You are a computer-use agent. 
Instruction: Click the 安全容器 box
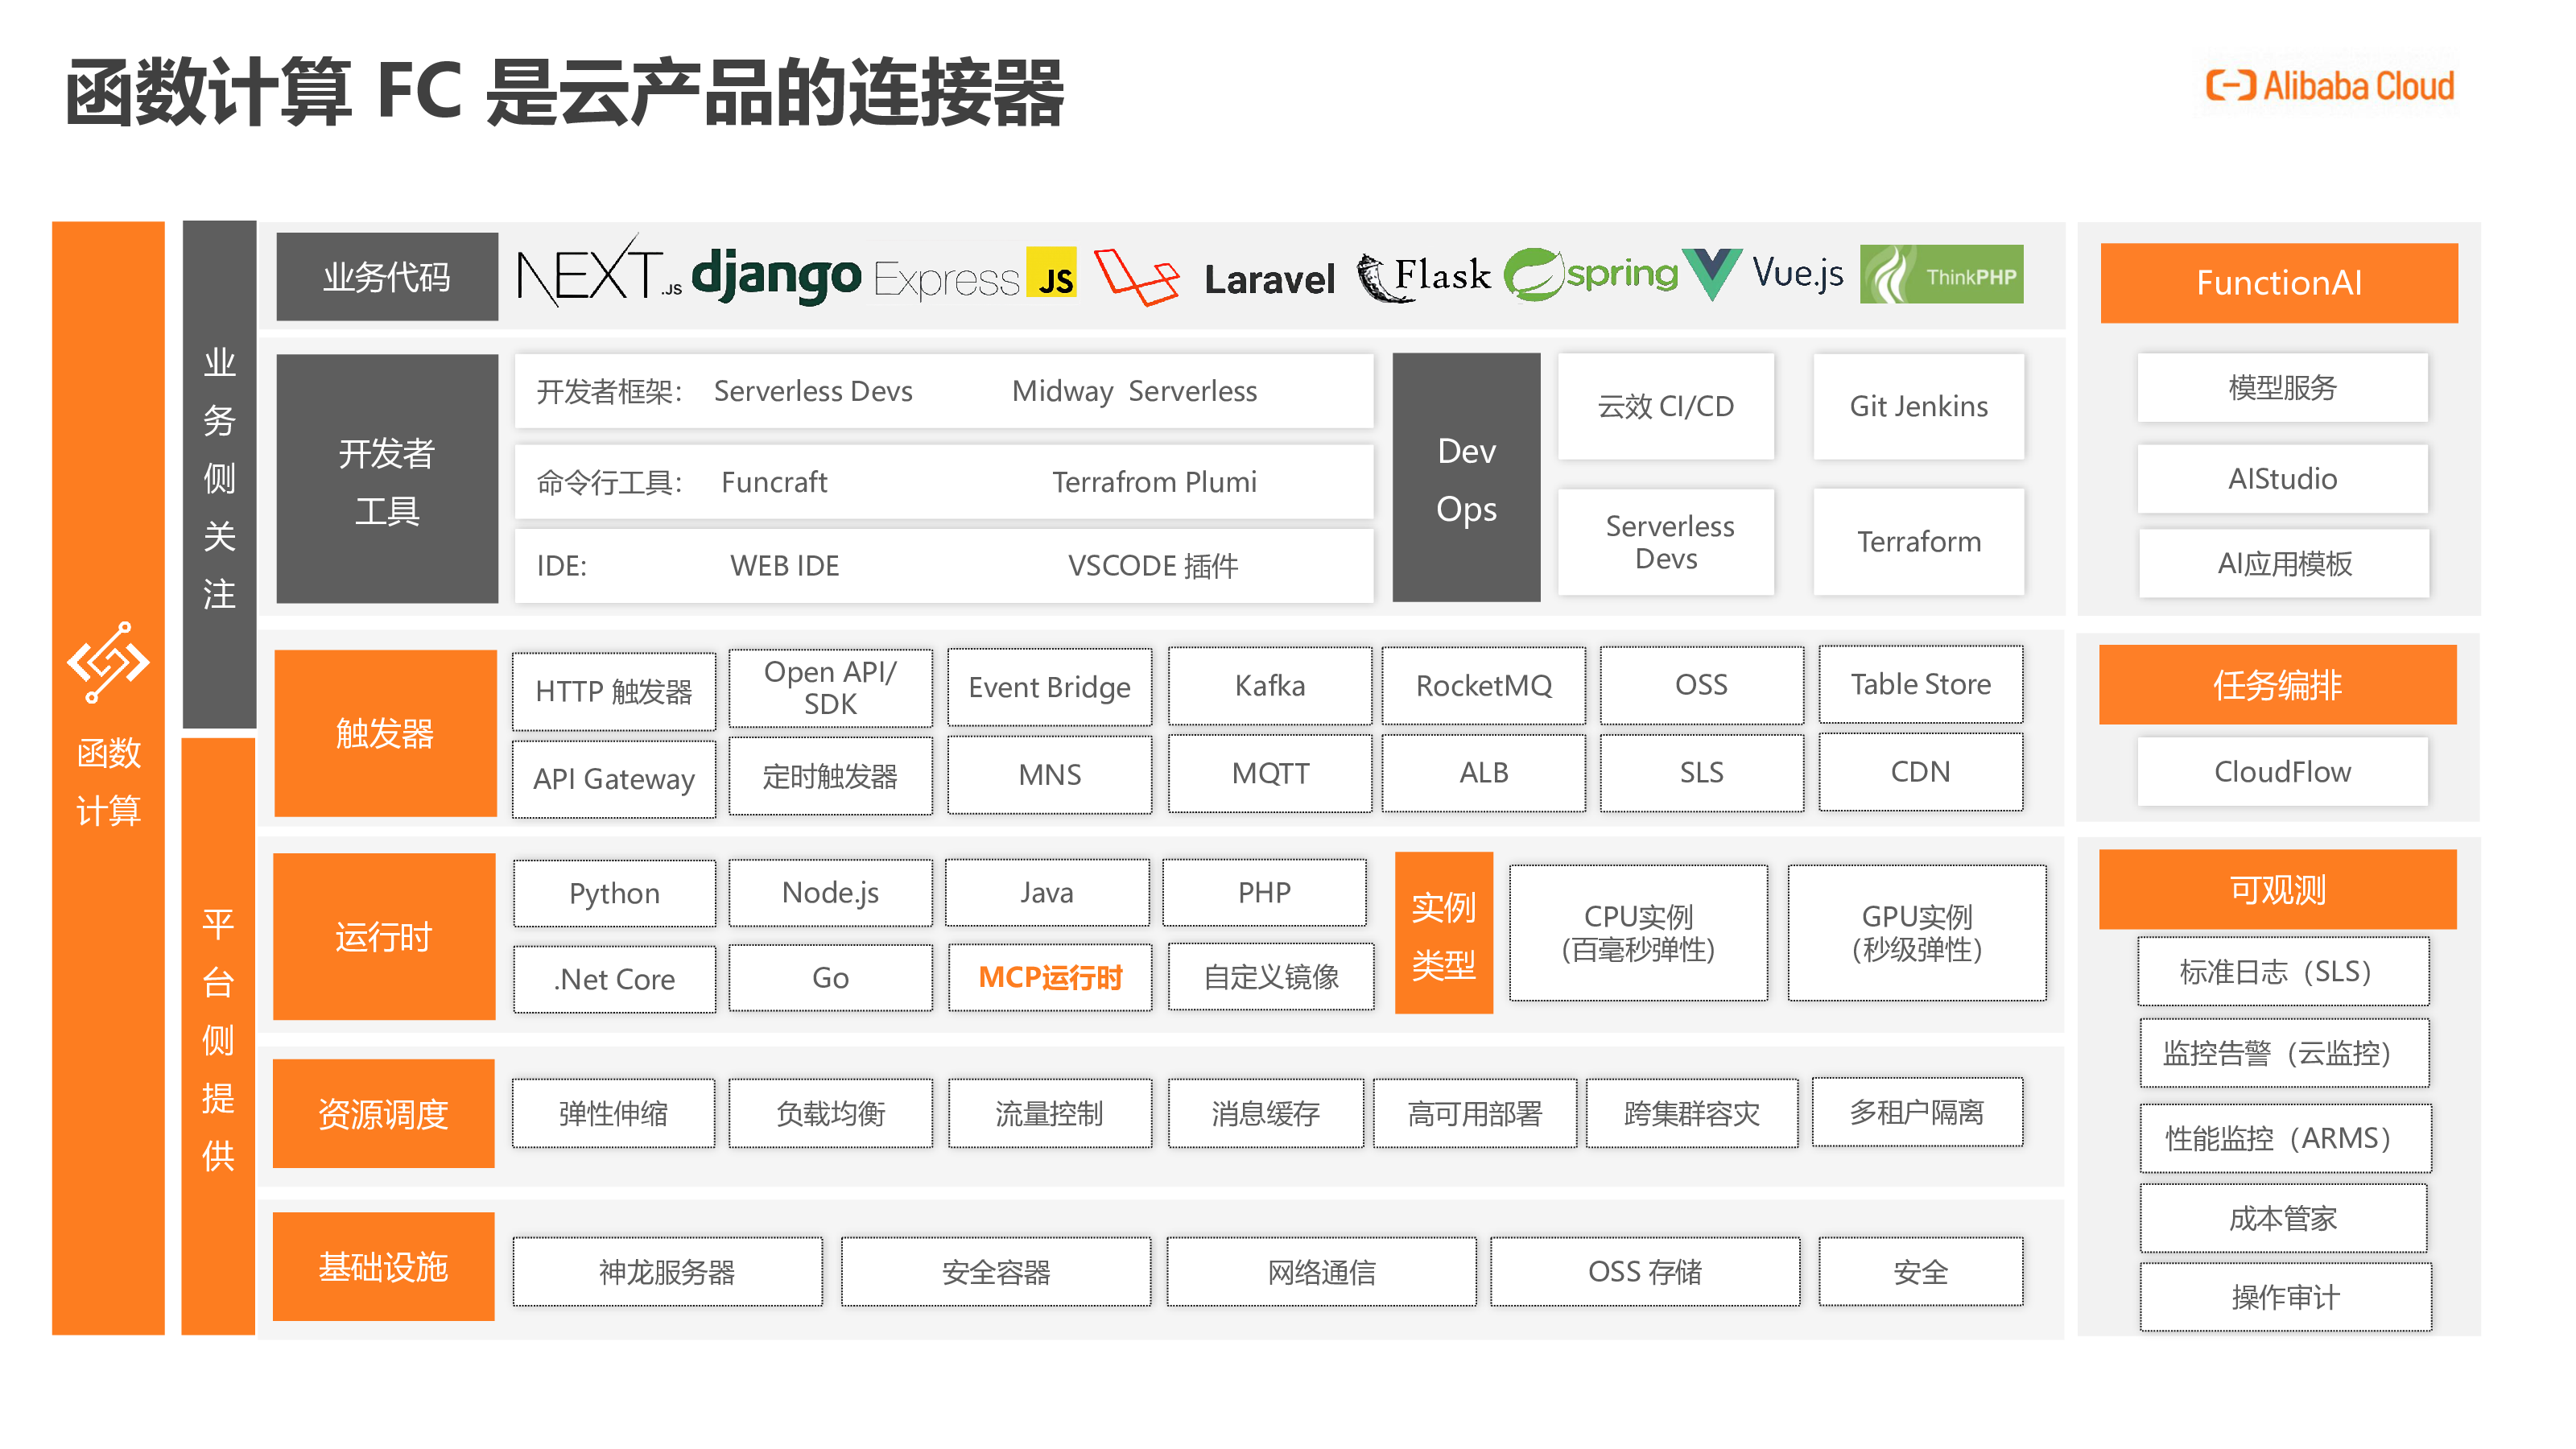tap(995, 1272)
